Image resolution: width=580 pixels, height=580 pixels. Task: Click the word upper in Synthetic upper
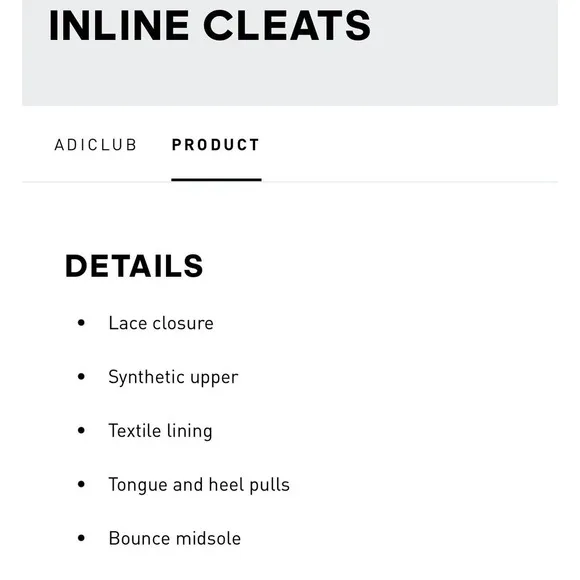(x=214, y=379)
